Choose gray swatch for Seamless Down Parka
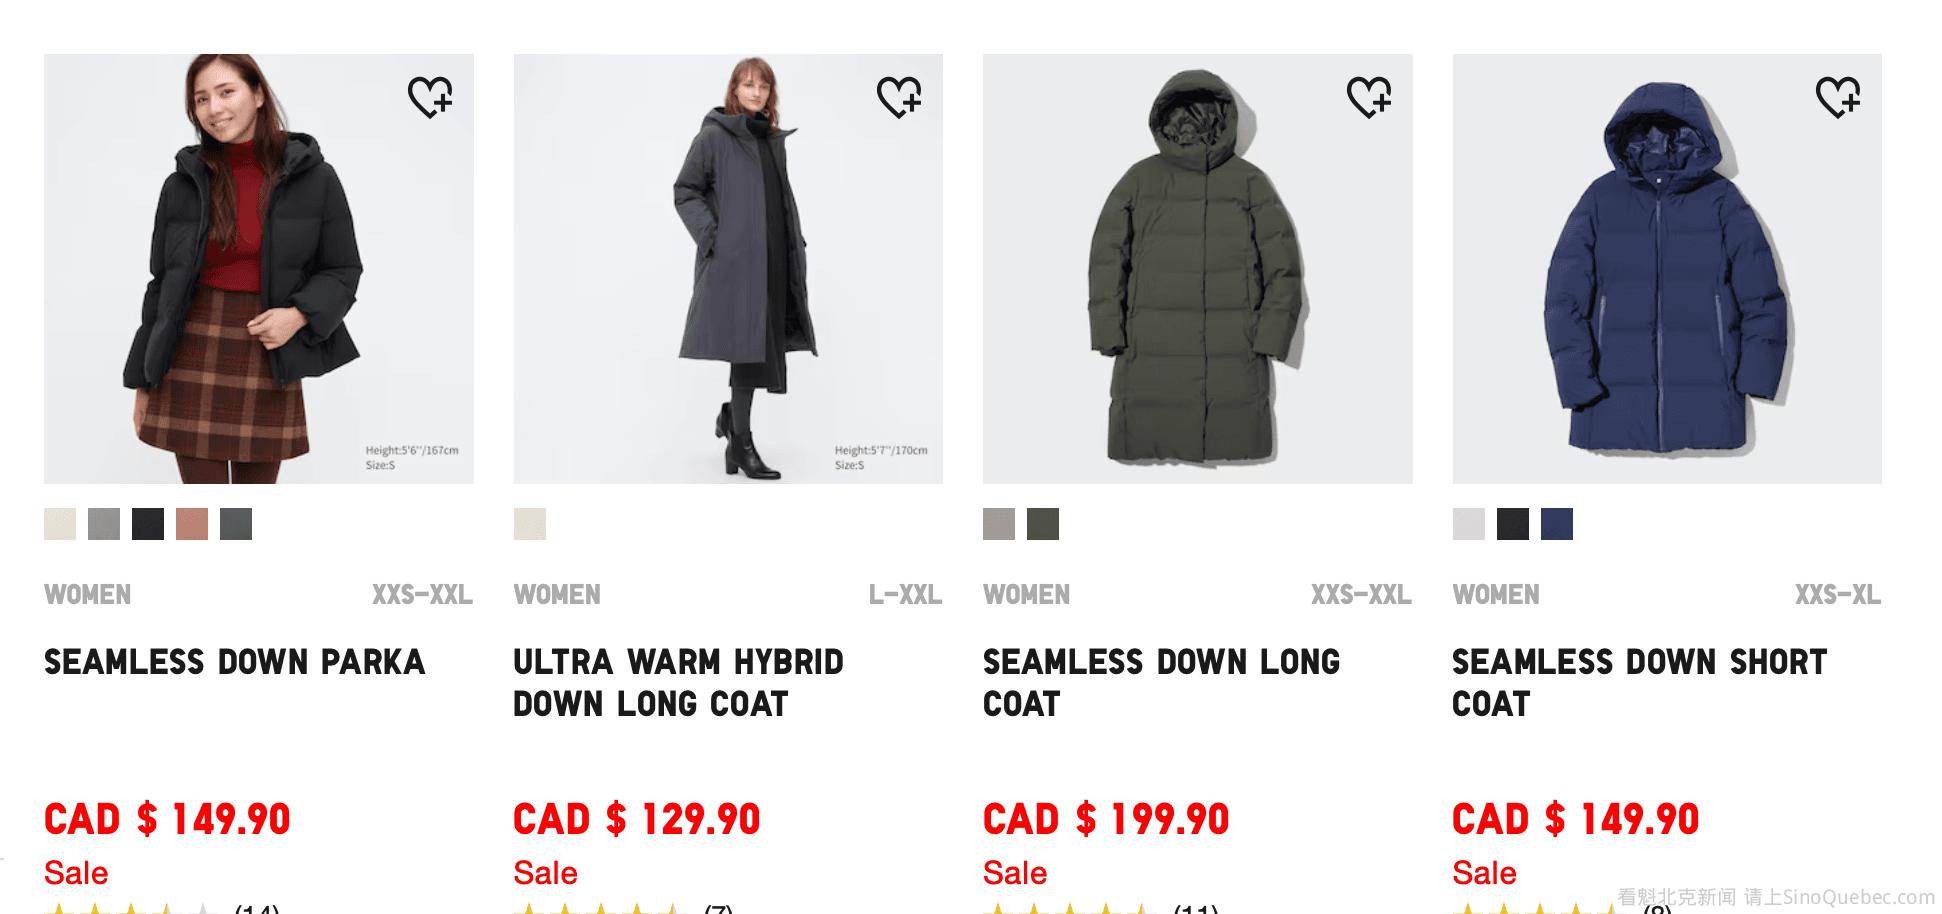 click(104, 524)
